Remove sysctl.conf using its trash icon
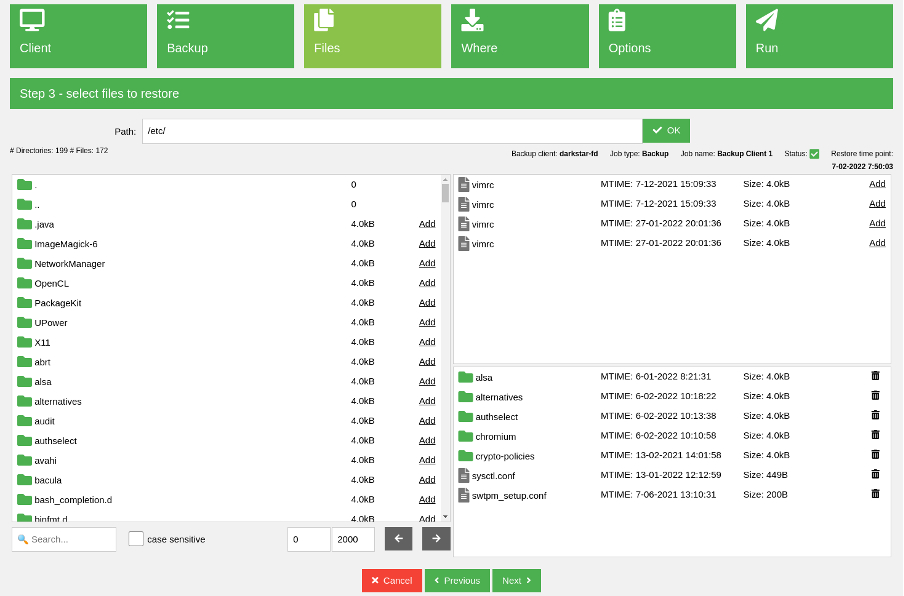 point(875,474)
